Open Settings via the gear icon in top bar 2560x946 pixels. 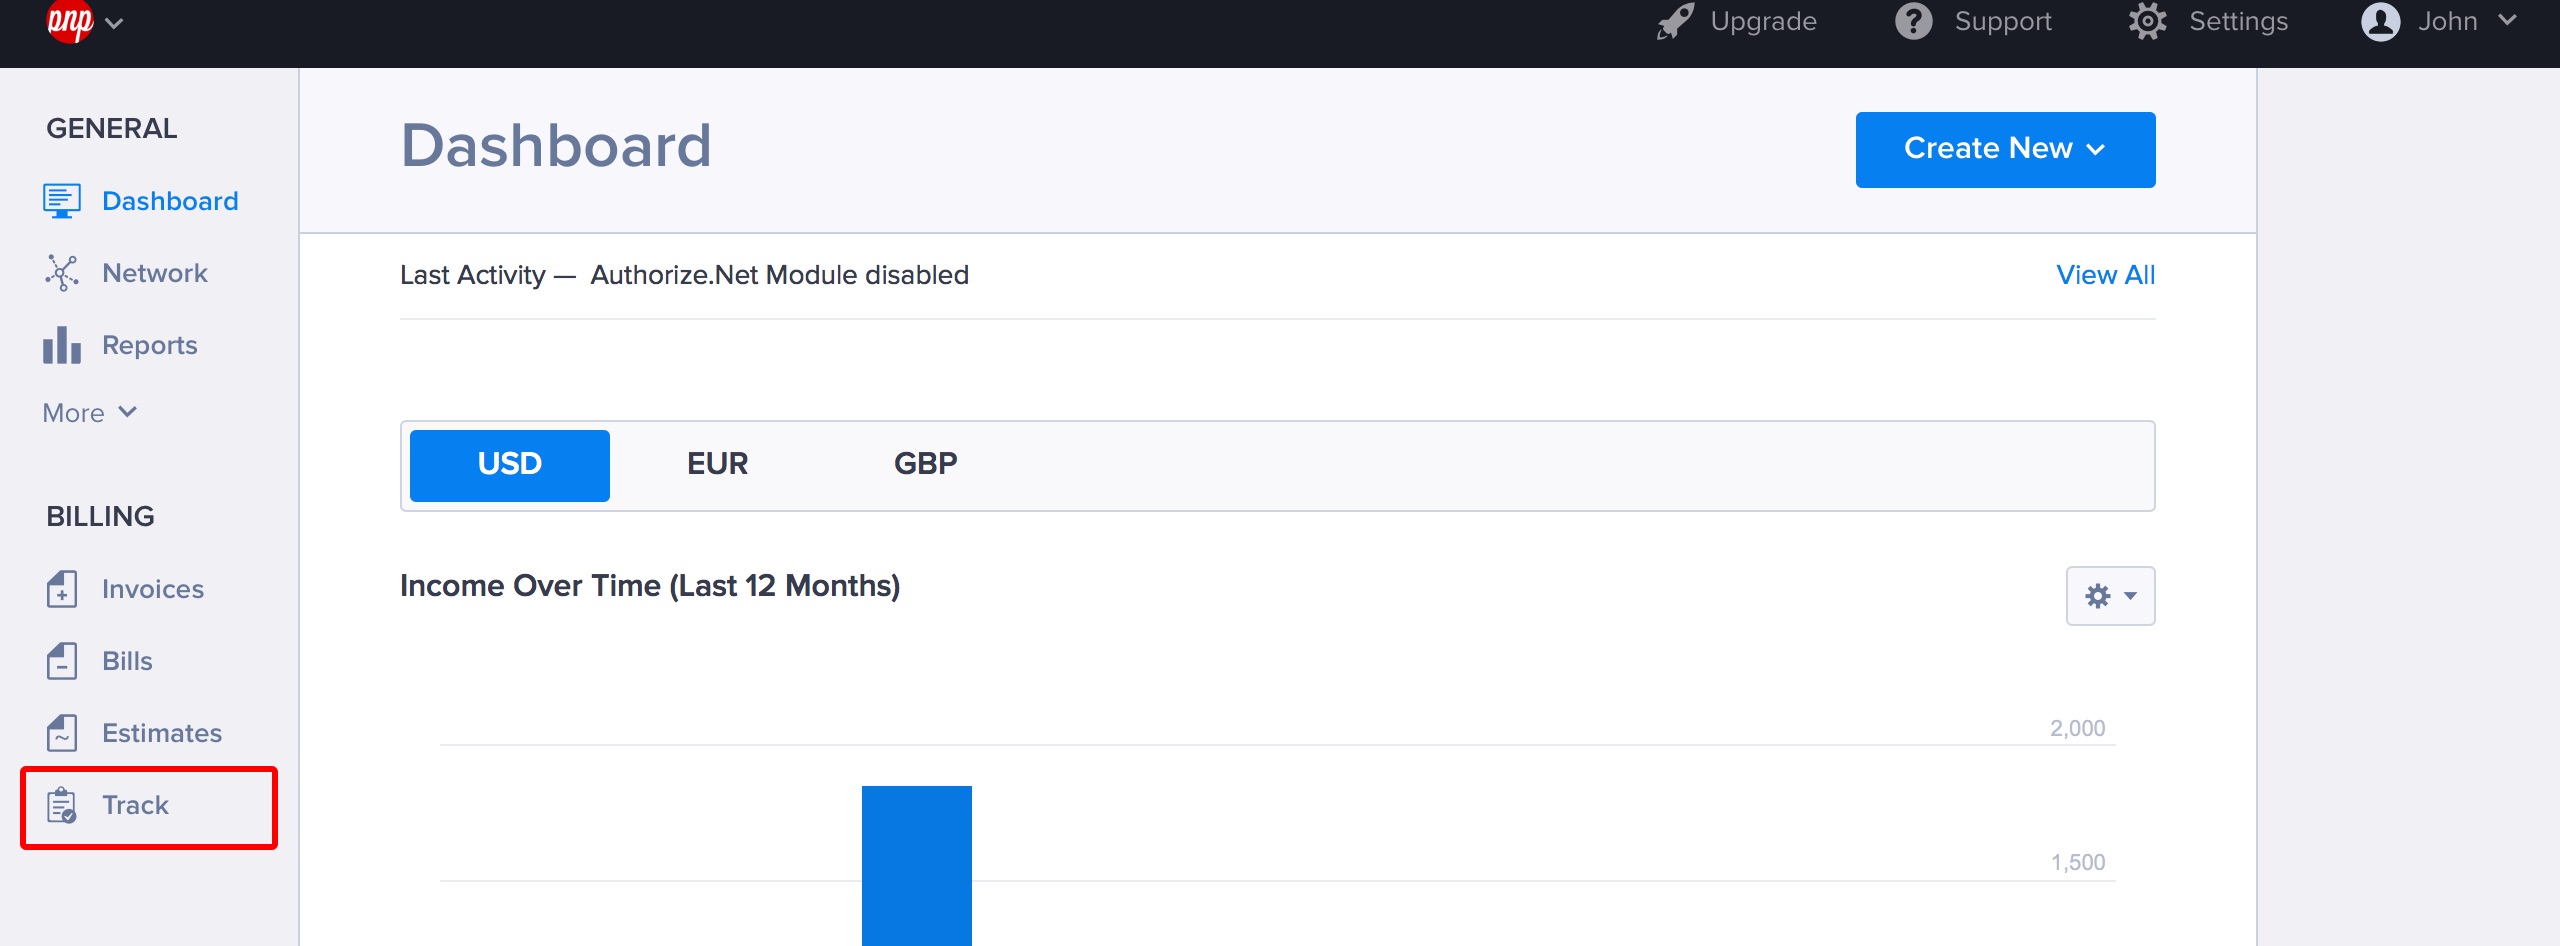point(2147,21)
